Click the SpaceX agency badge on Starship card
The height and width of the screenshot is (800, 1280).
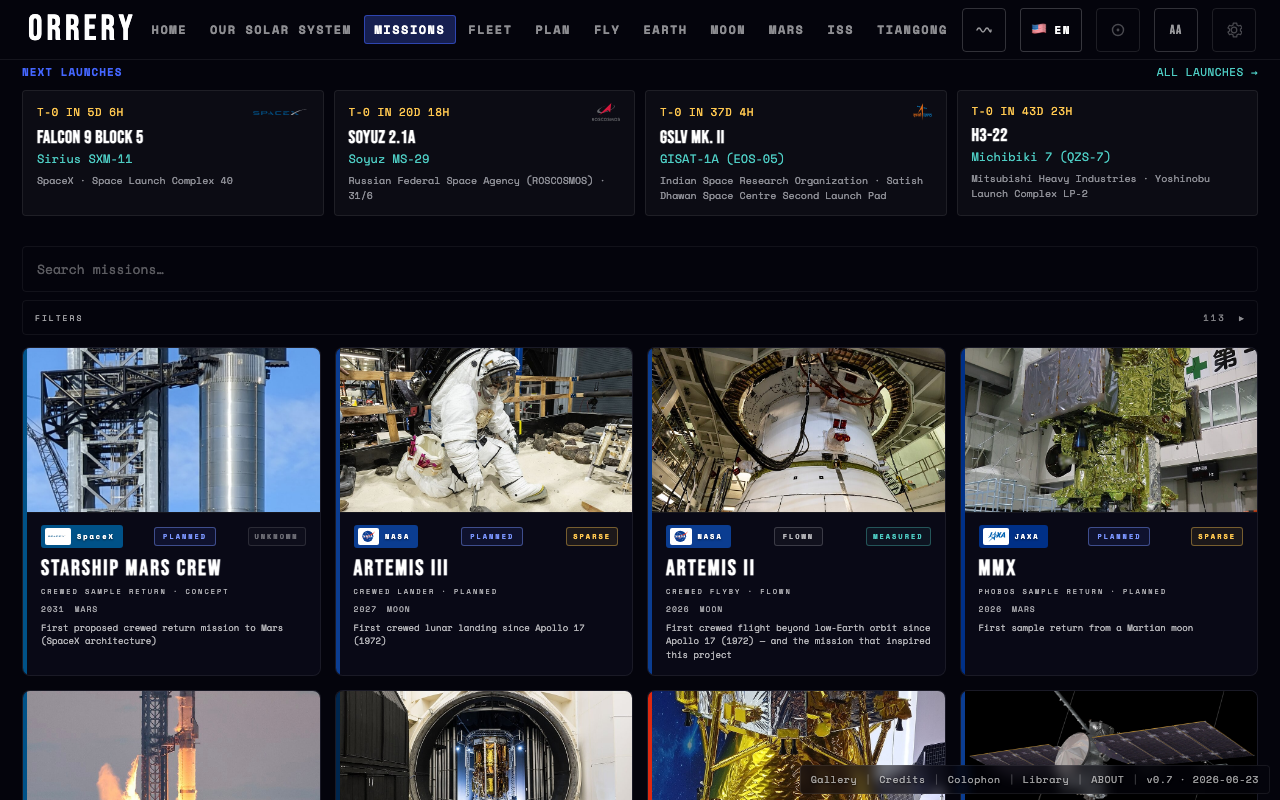click(82, 537)
